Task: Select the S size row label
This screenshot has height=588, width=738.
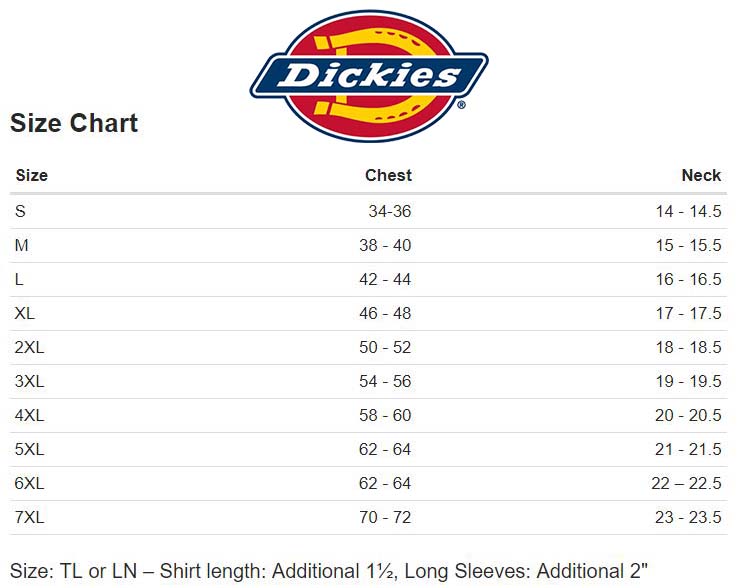Action: click(x=20, y=211)
